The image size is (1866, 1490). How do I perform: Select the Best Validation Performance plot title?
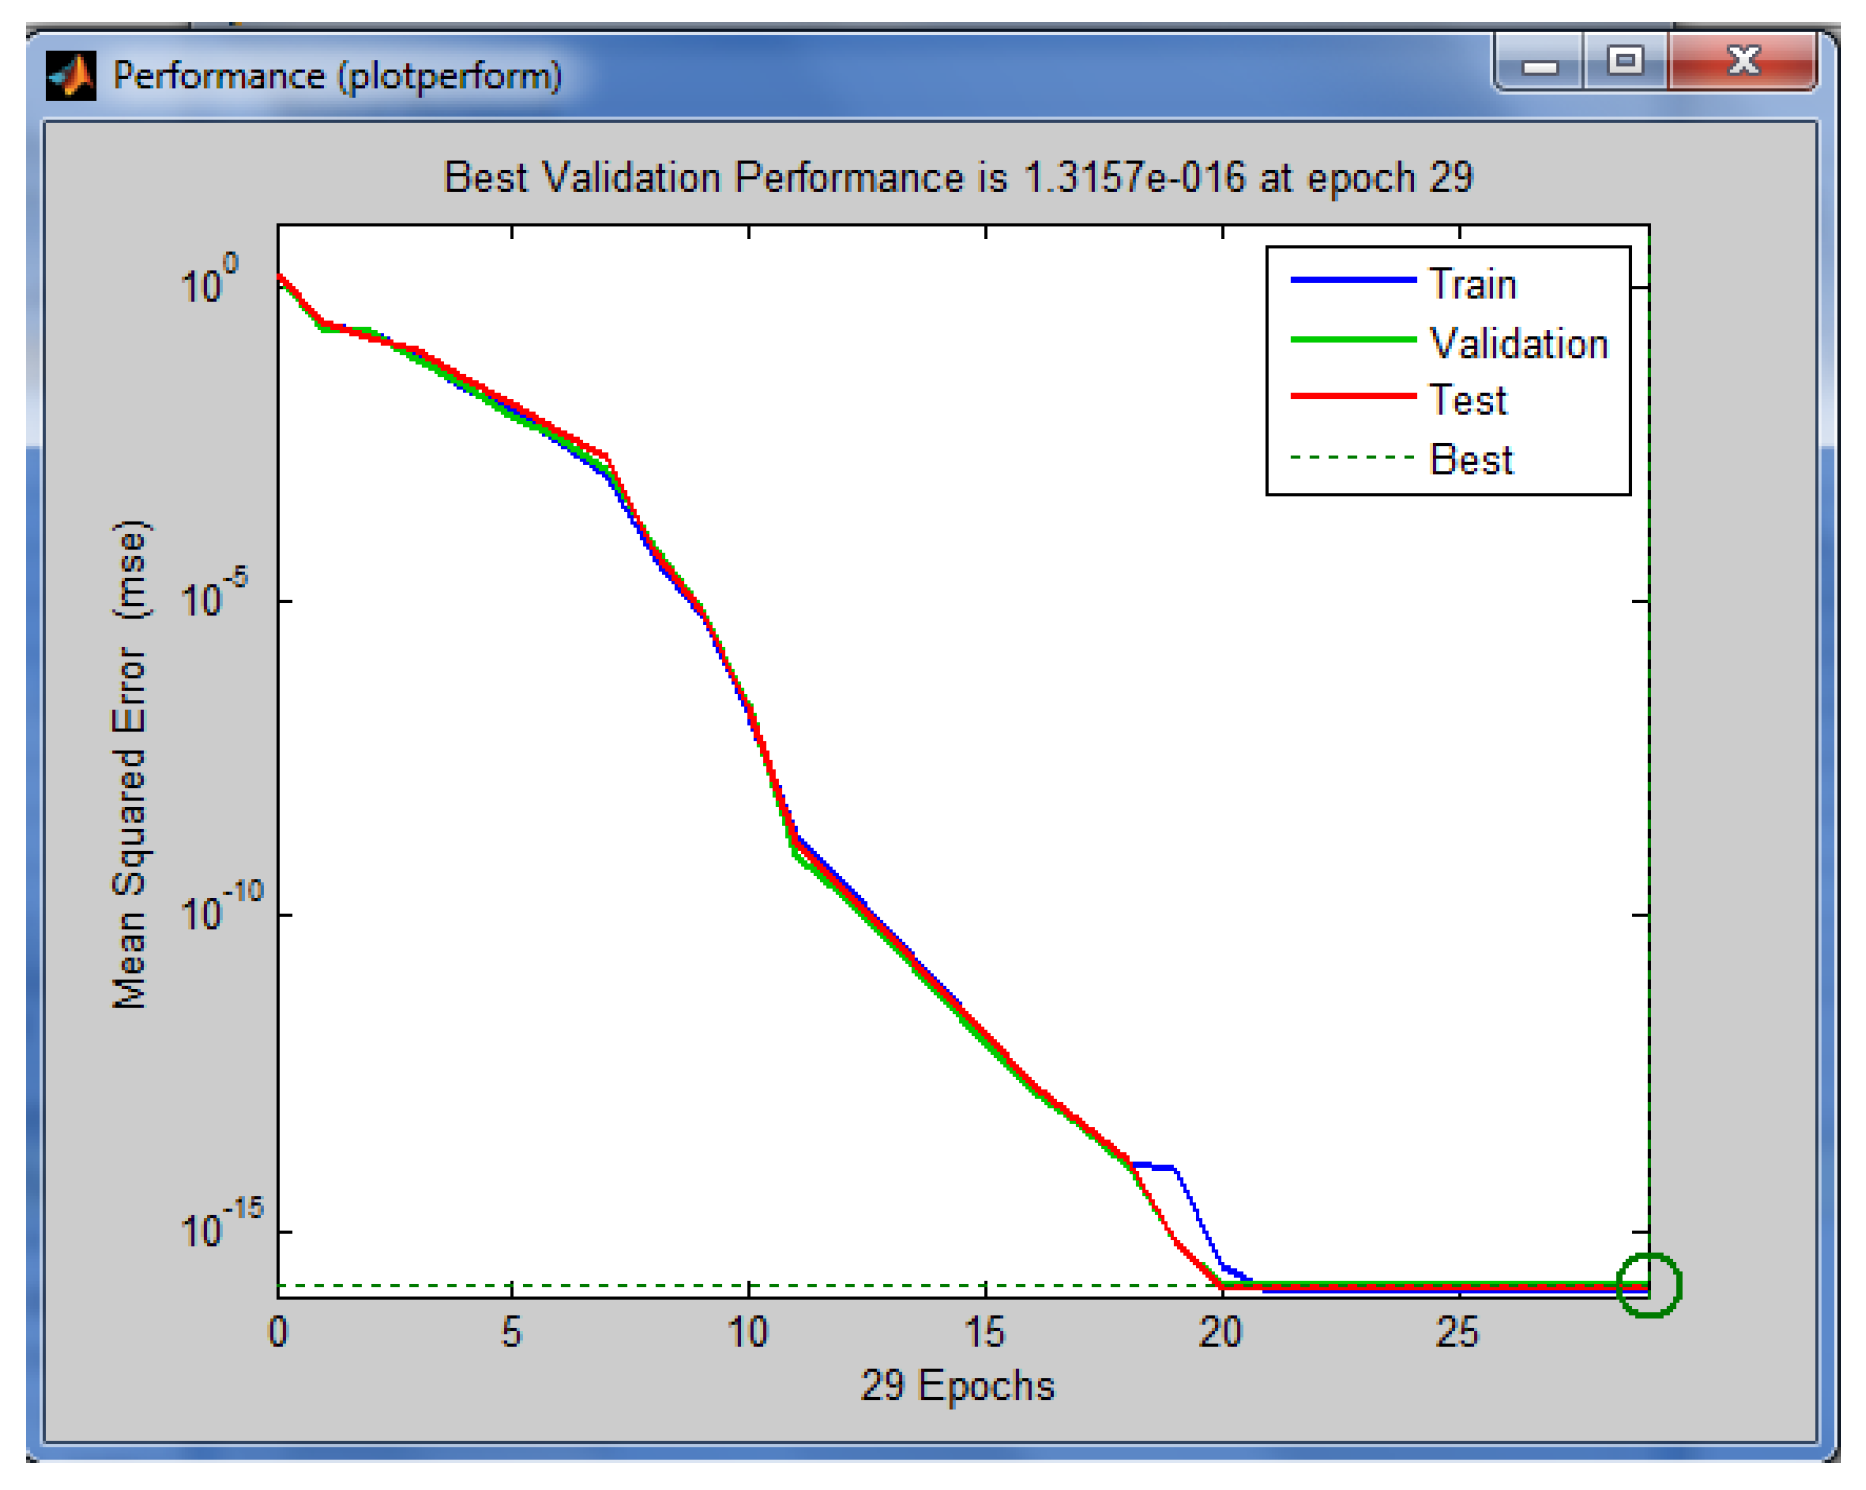coord(957,178)
